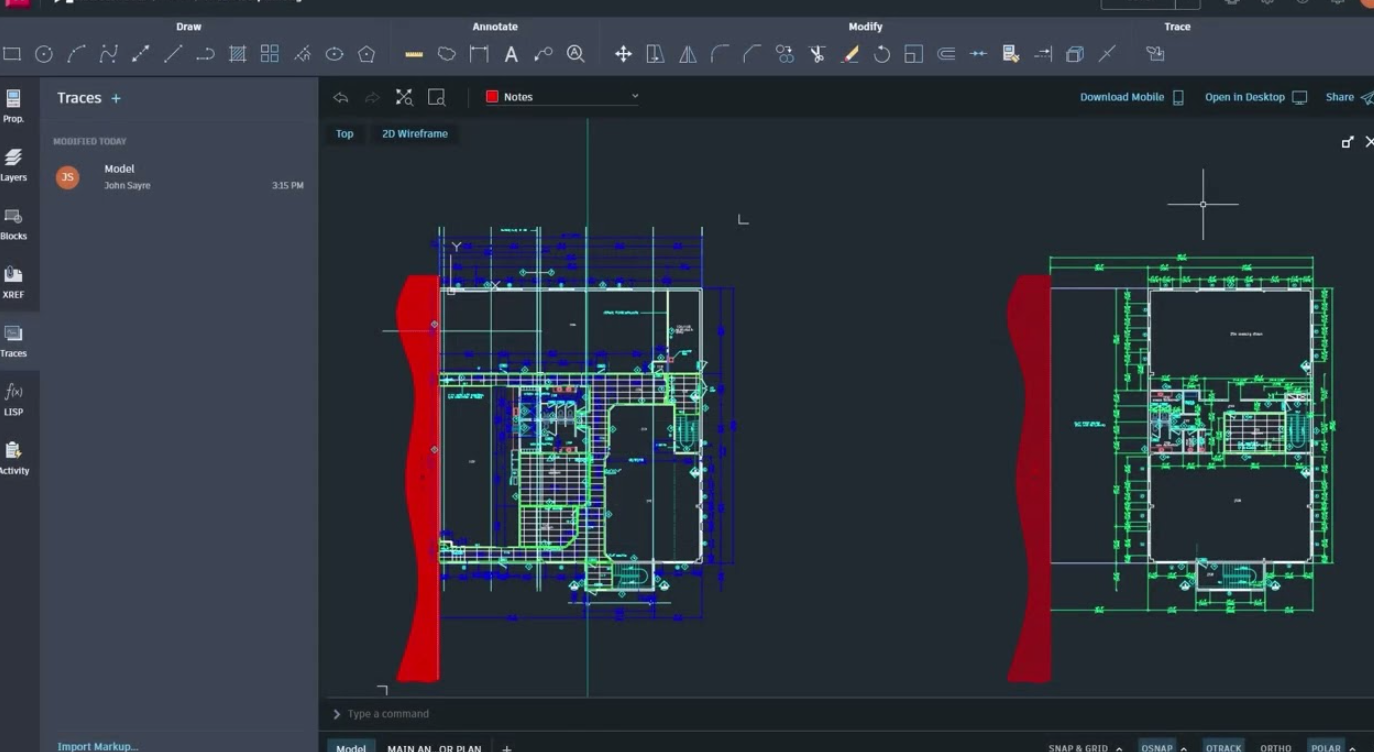Select the Measure ruler tool
This screenshot has height=752, width=1374.
(x=414, y=55)
